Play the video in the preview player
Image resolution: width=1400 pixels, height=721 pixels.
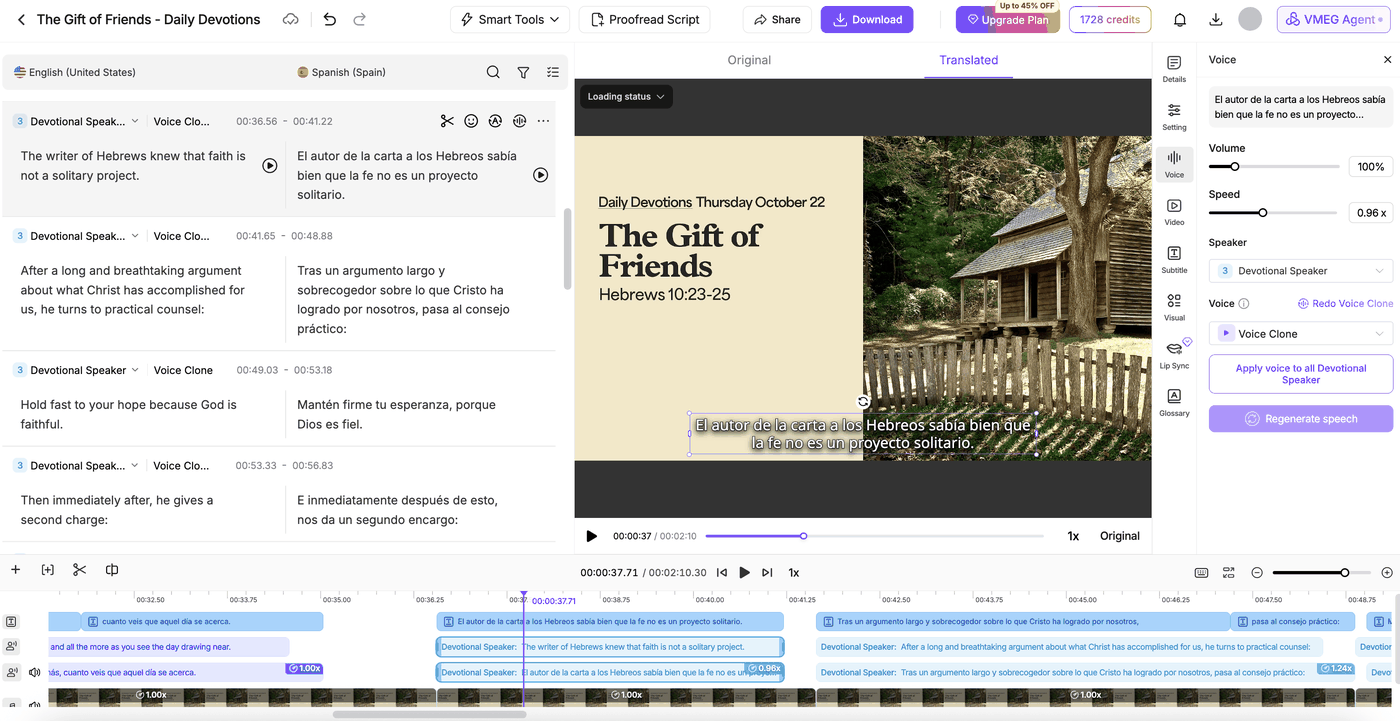pos(591,536)
